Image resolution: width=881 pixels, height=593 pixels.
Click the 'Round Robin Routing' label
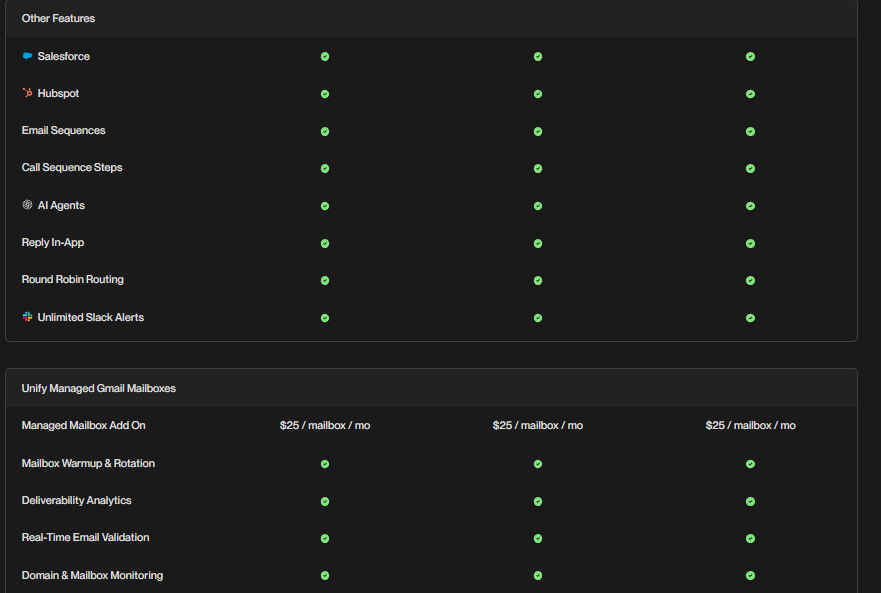click(72, 279)
